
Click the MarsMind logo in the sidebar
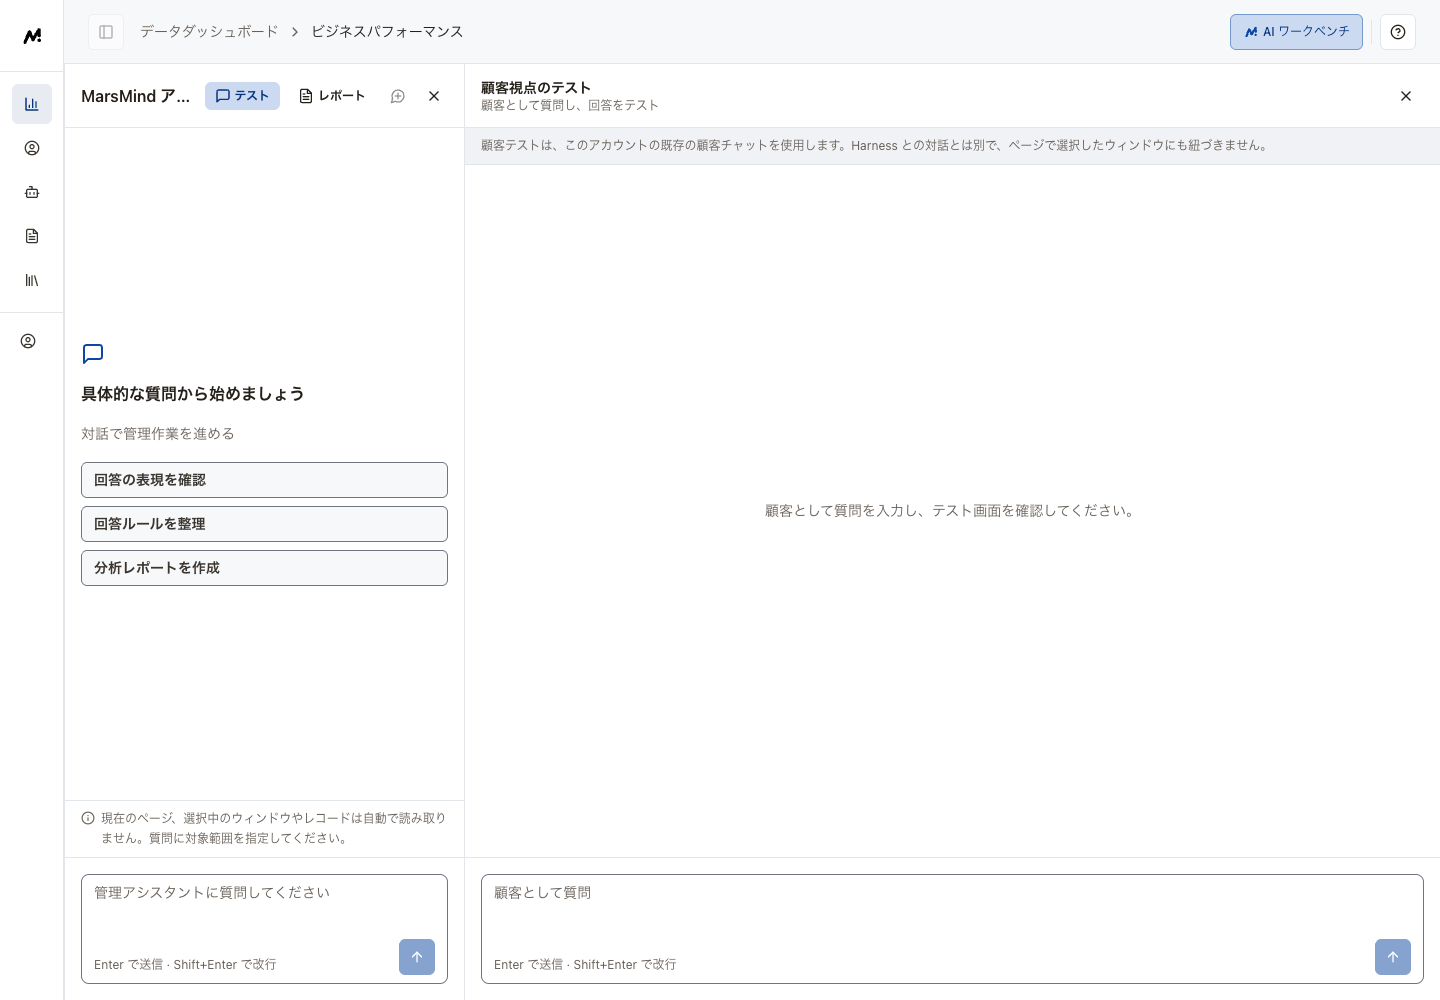click(32, 36)
